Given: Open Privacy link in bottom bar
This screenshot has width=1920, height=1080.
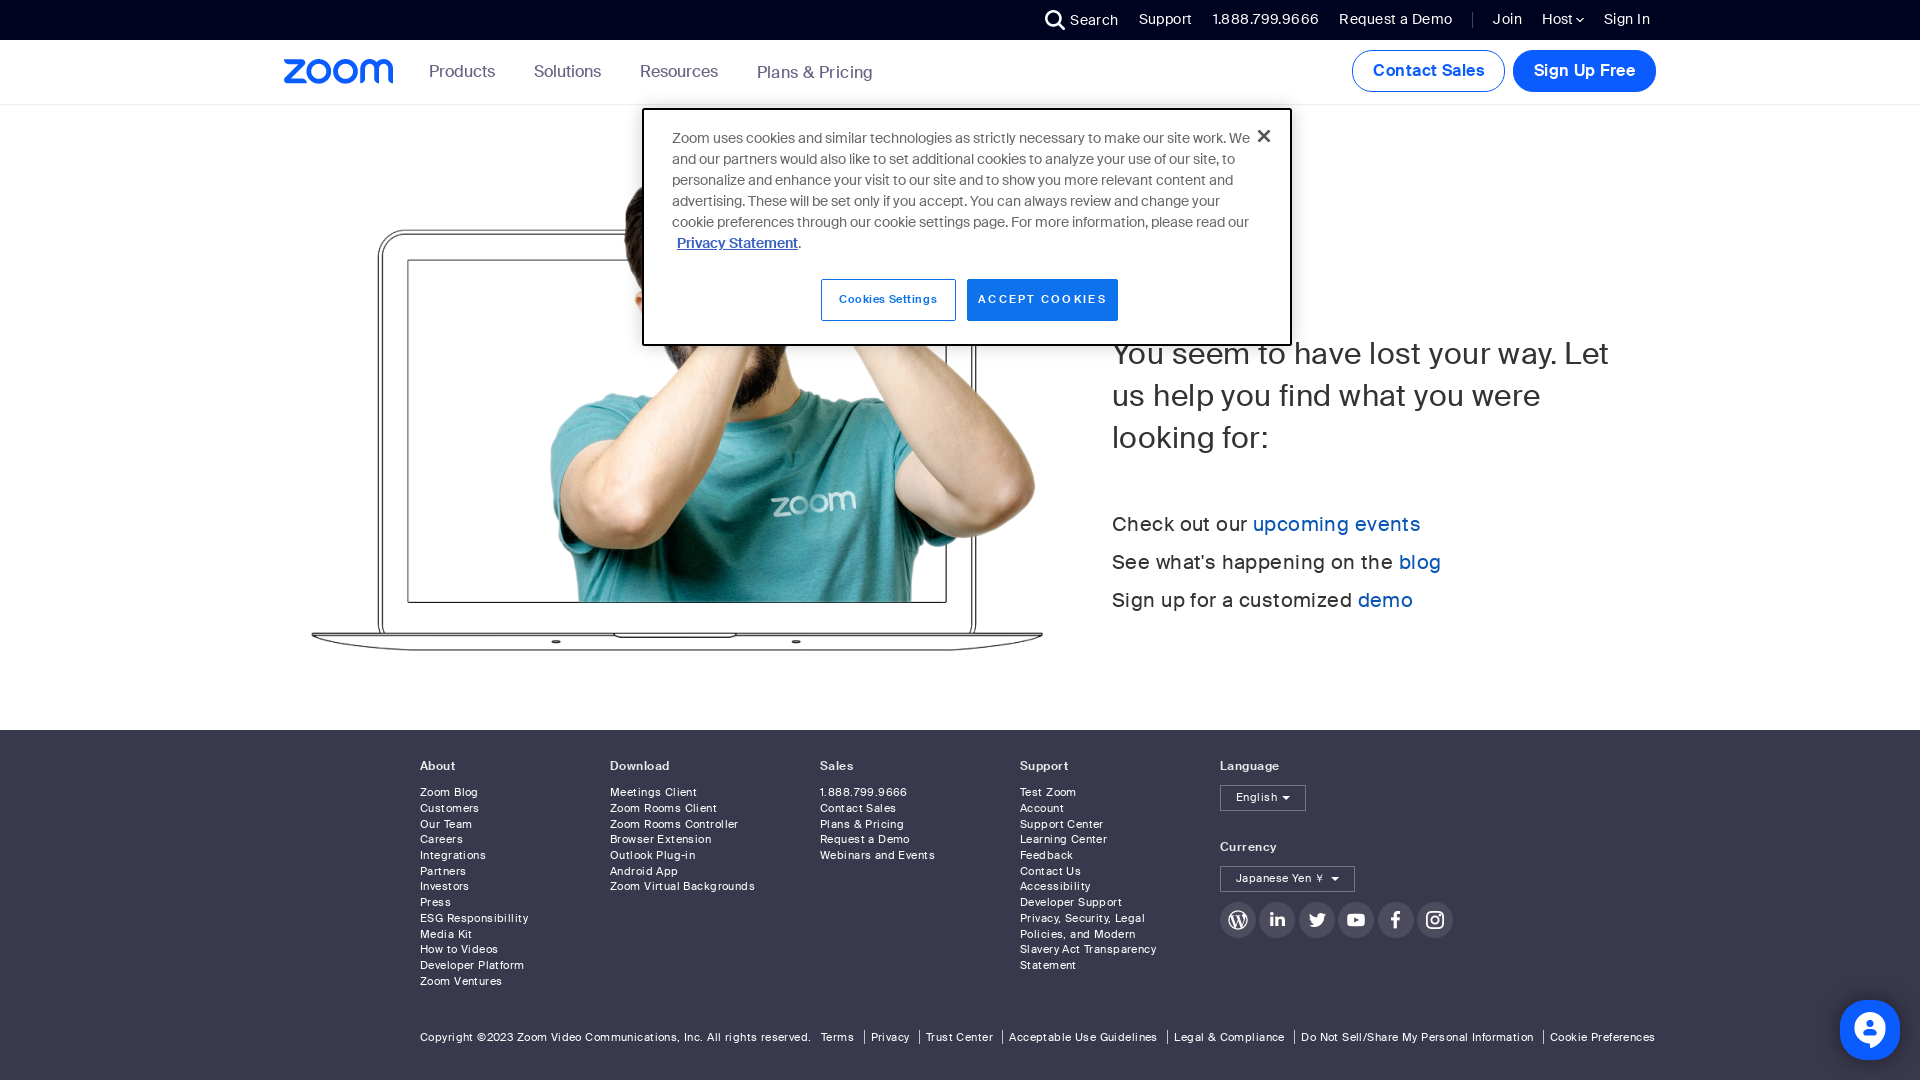Looking at the screenshot, I should click(x=890, y=1038).
